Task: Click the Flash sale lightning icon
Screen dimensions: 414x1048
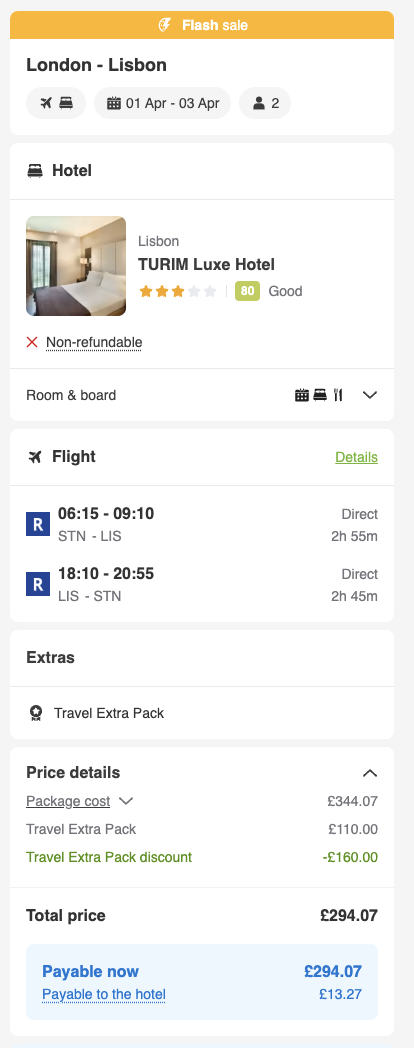Action: (x=165, y=25)
